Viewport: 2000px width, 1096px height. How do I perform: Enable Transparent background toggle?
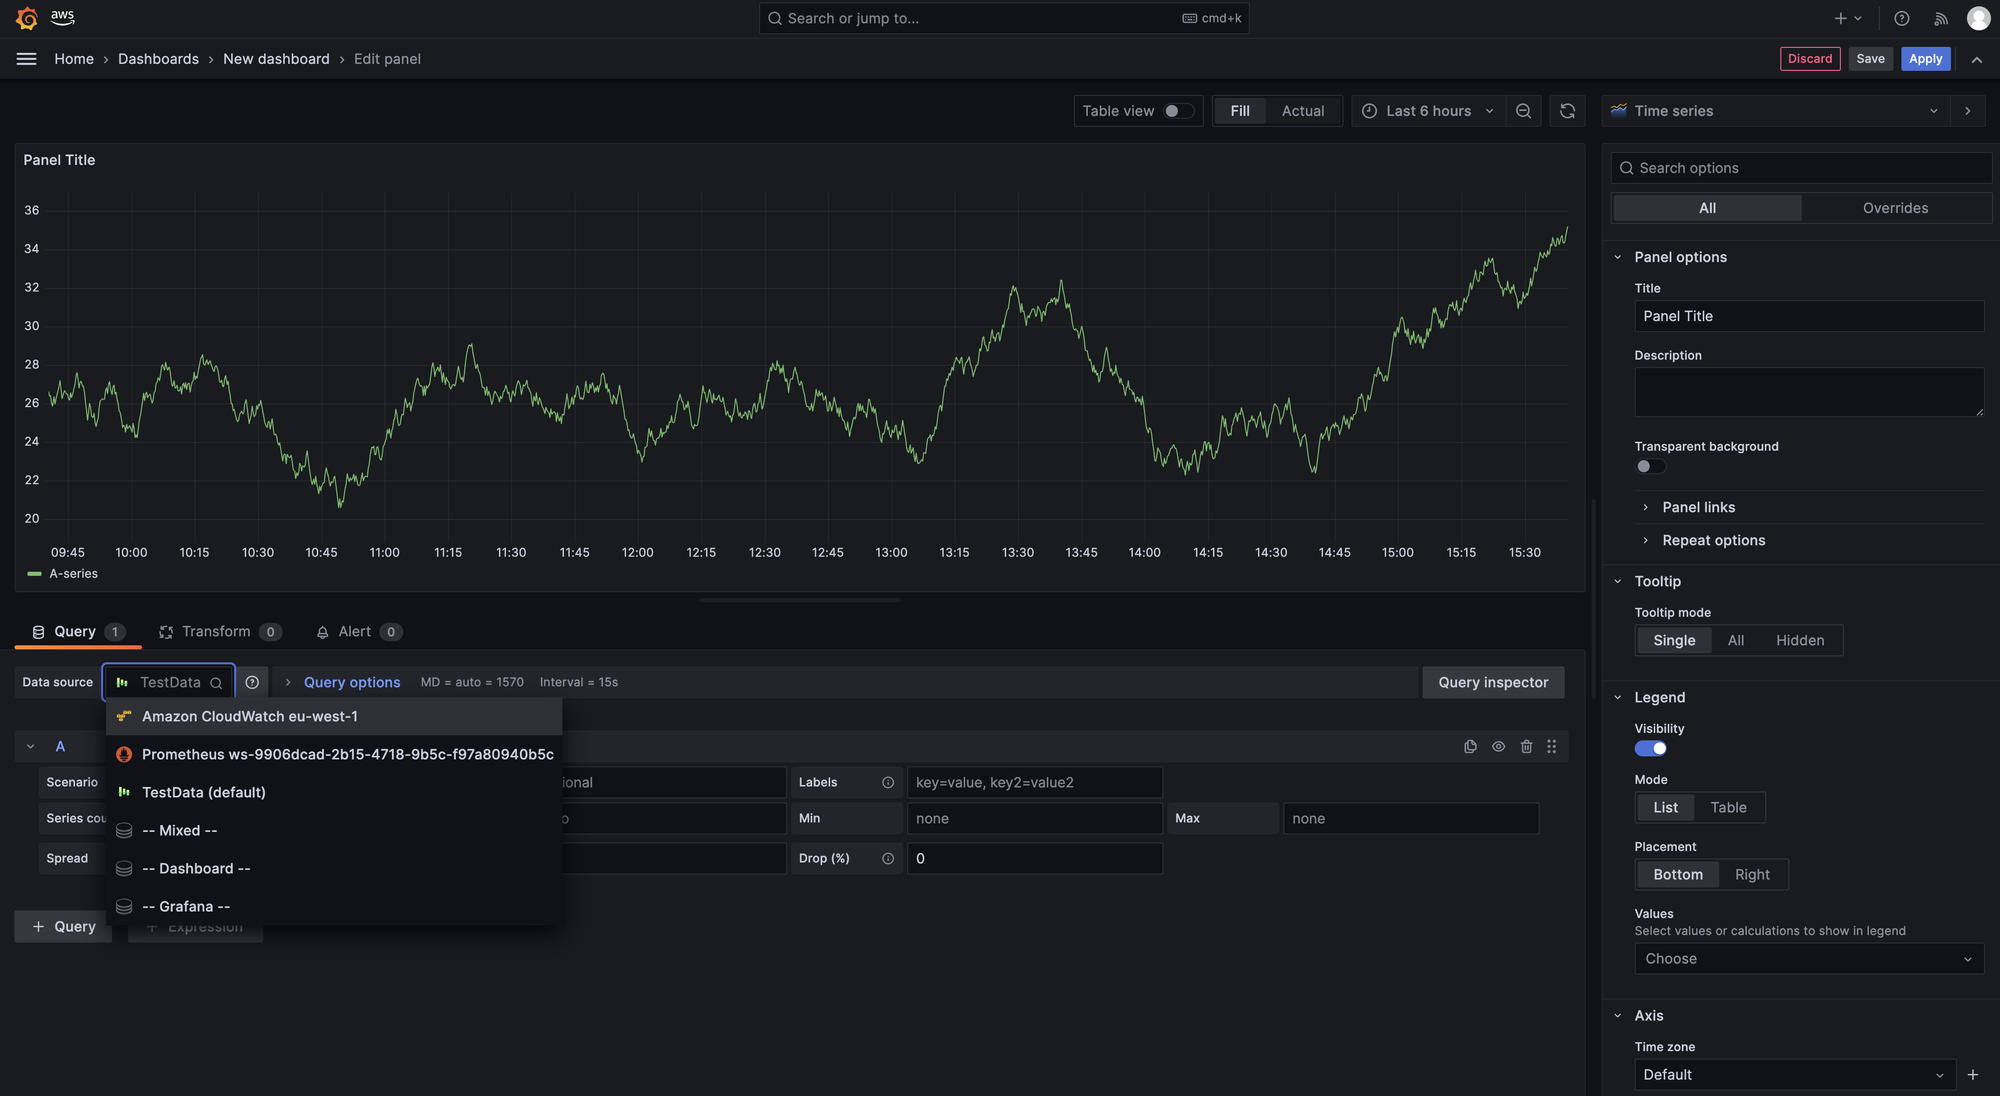(1650, 467)
